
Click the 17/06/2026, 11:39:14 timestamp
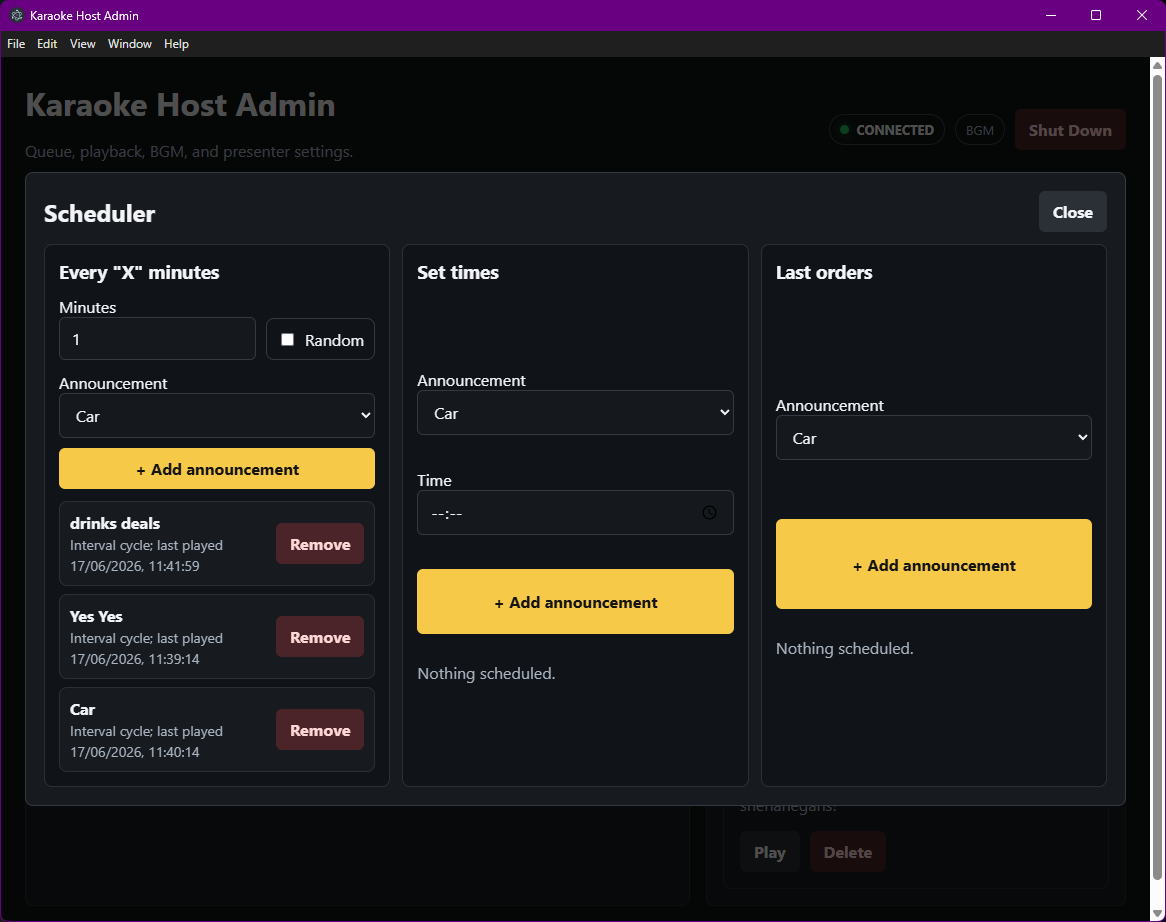point(135,659)
